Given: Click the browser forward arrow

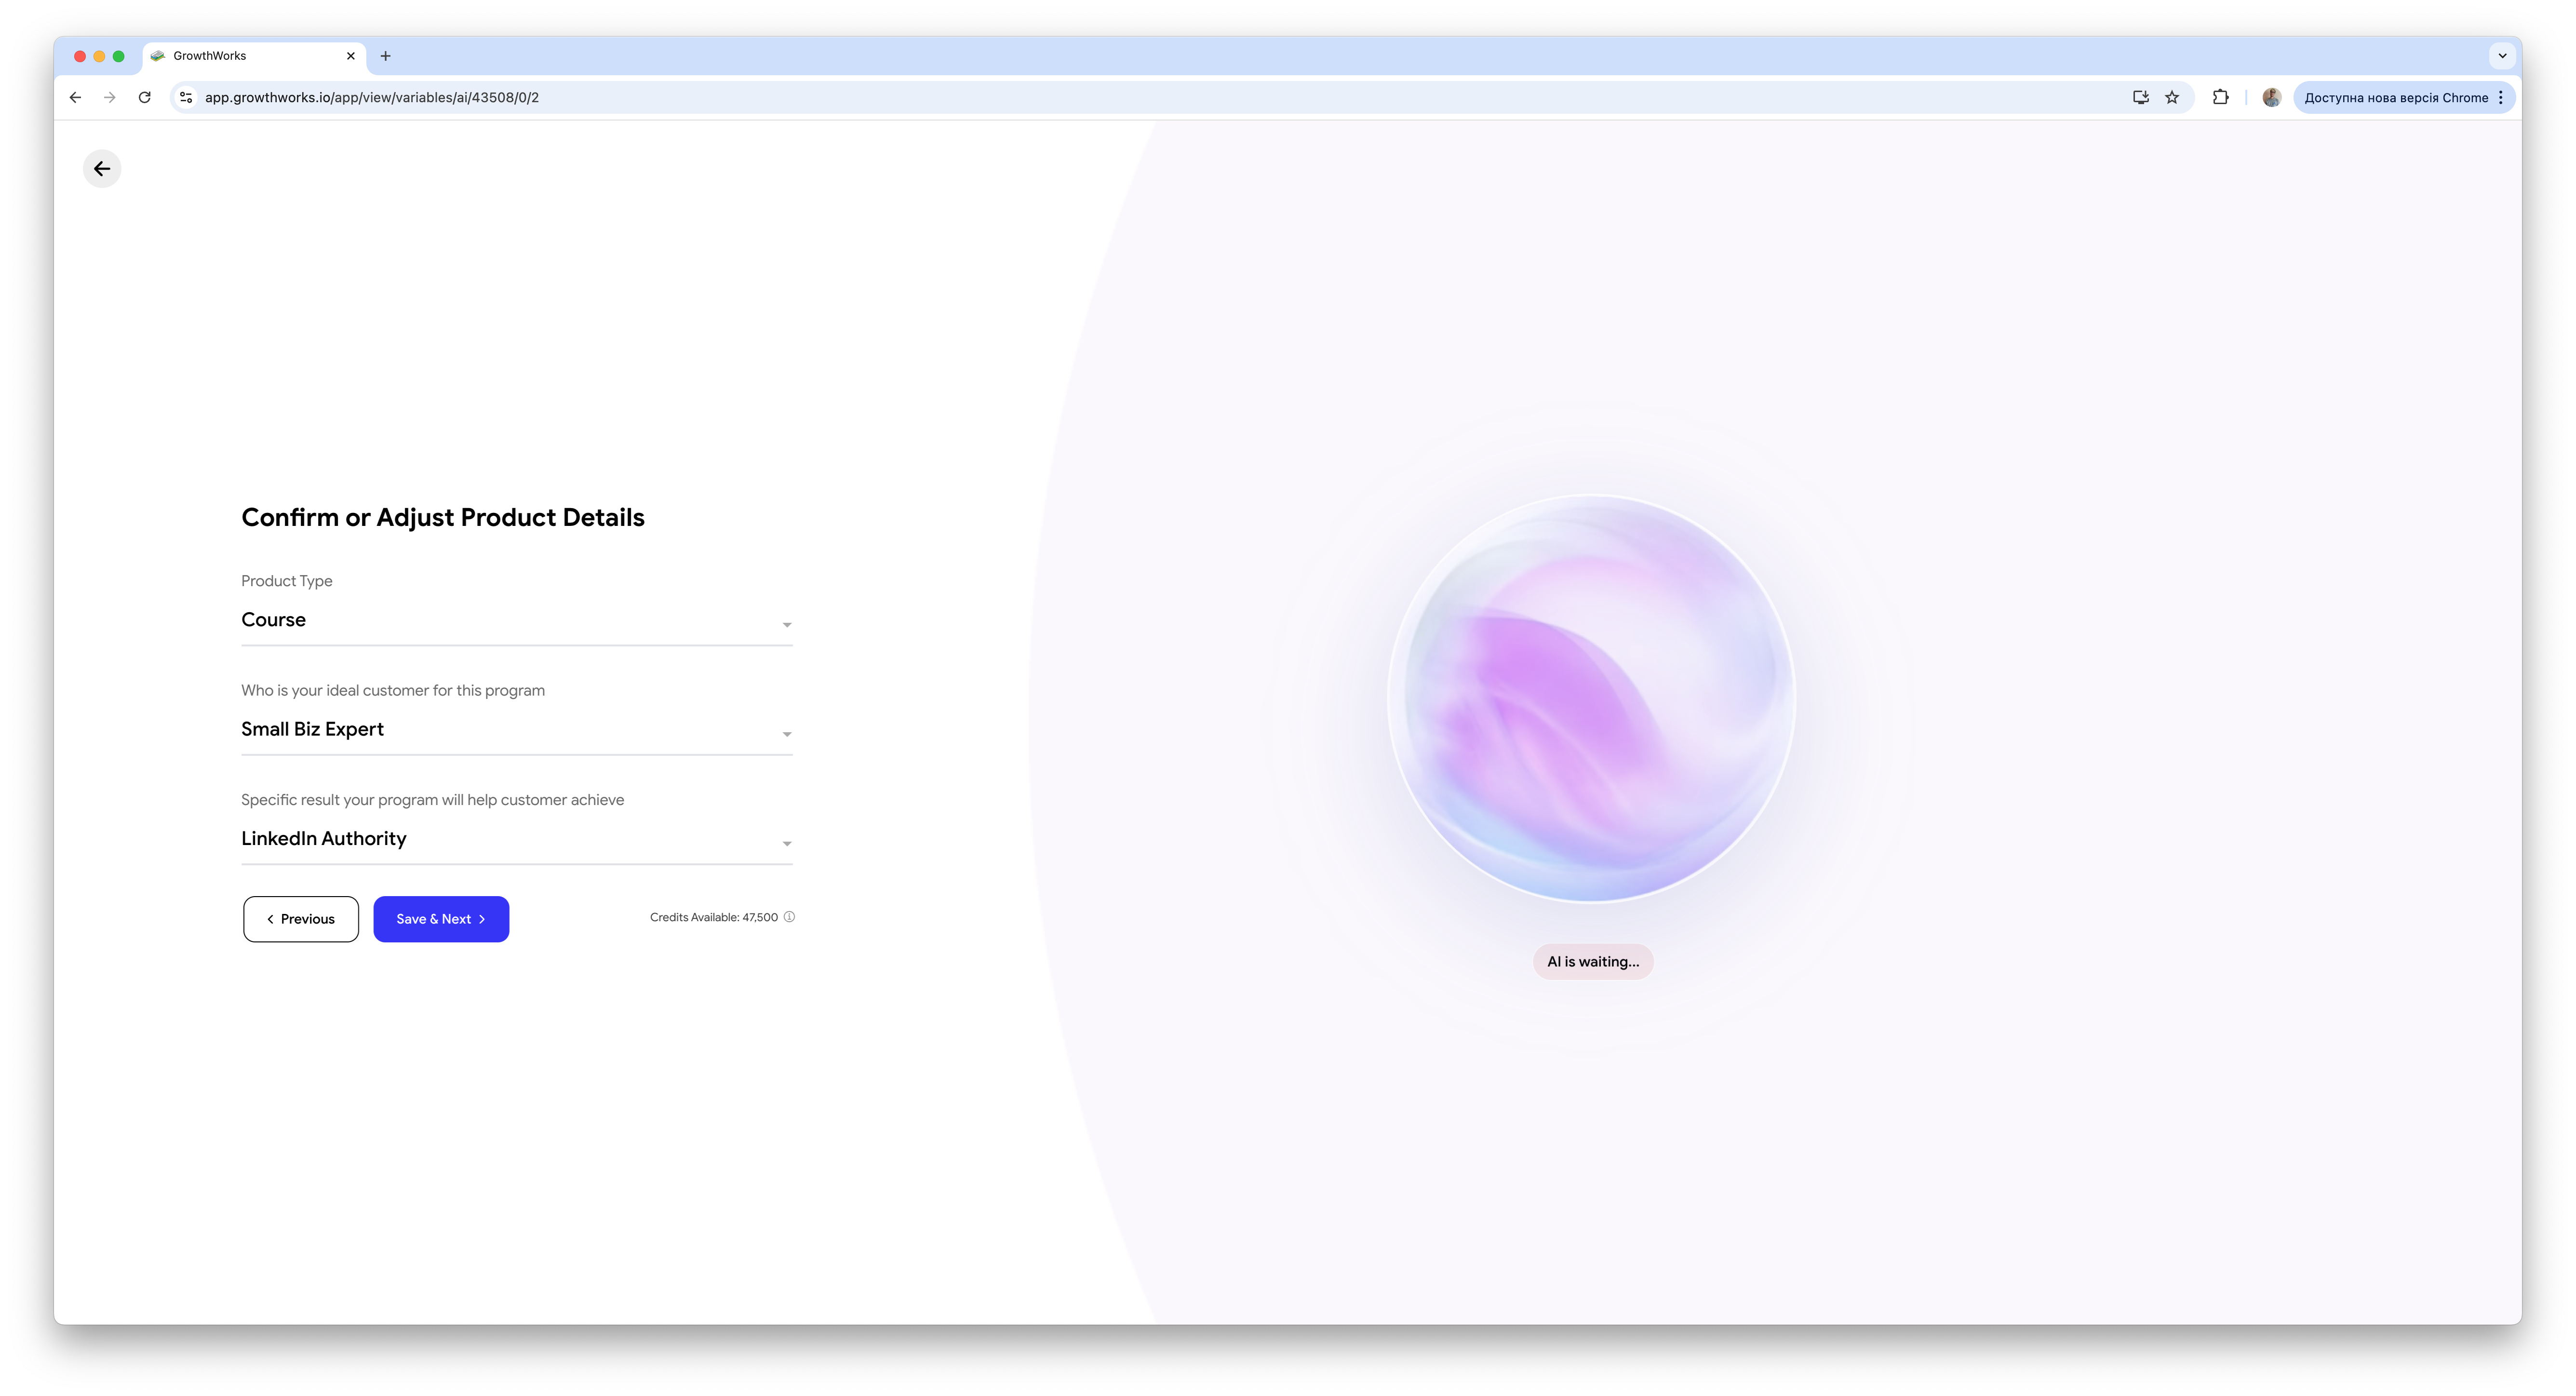Looking at the screenshot, I should (110, 97).
